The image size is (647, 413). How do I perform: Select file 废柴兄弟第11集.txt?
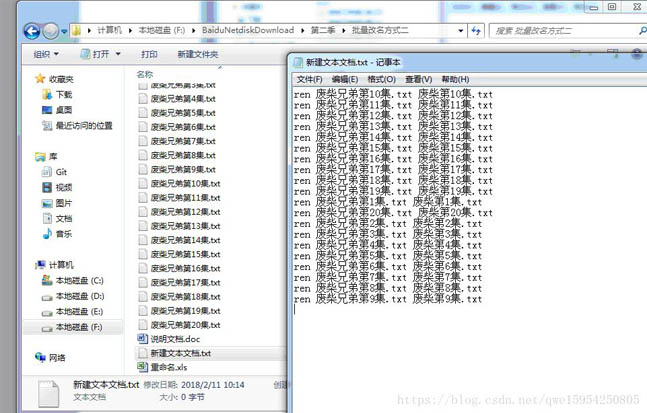(179, 198)
